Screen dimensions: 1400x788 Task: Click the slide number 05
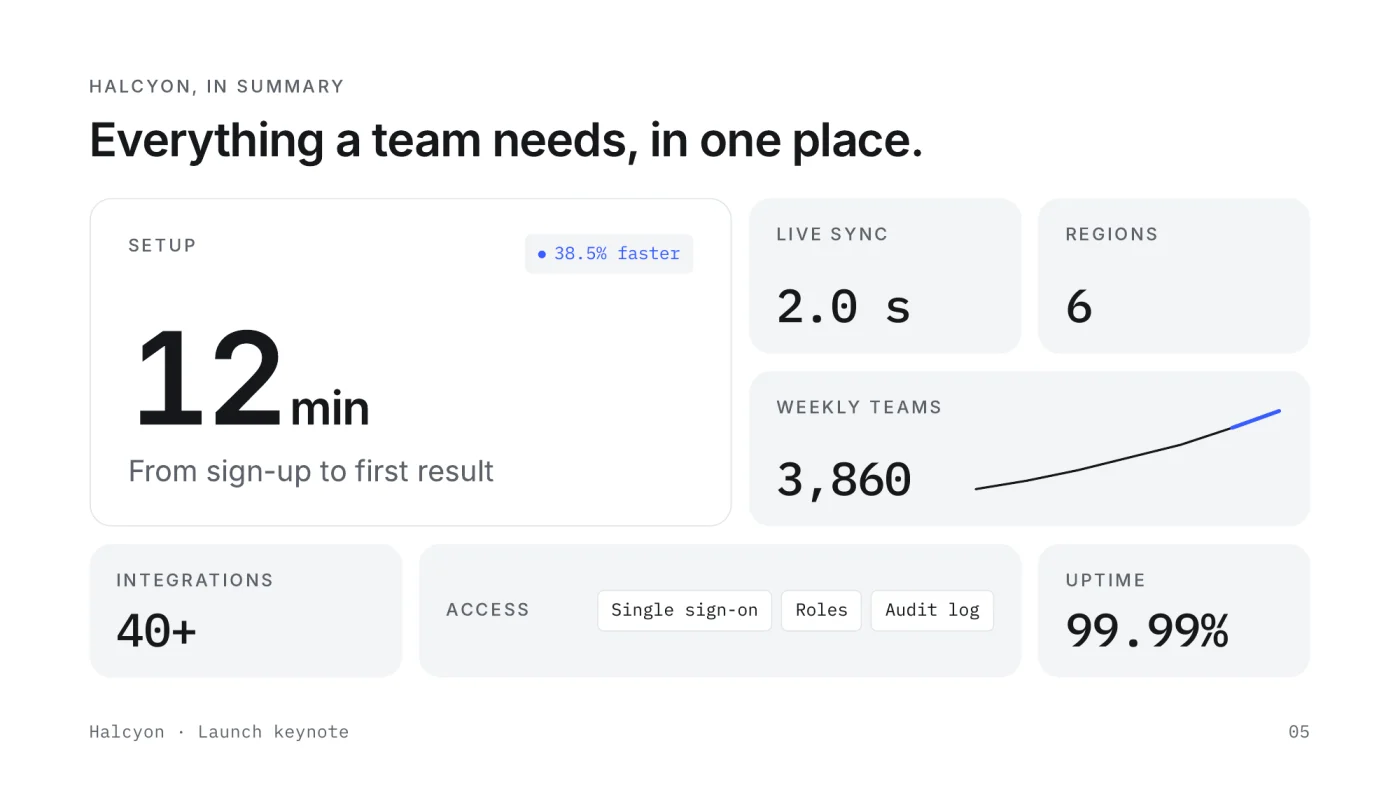pyautogui.click(x=1299, y=732)
